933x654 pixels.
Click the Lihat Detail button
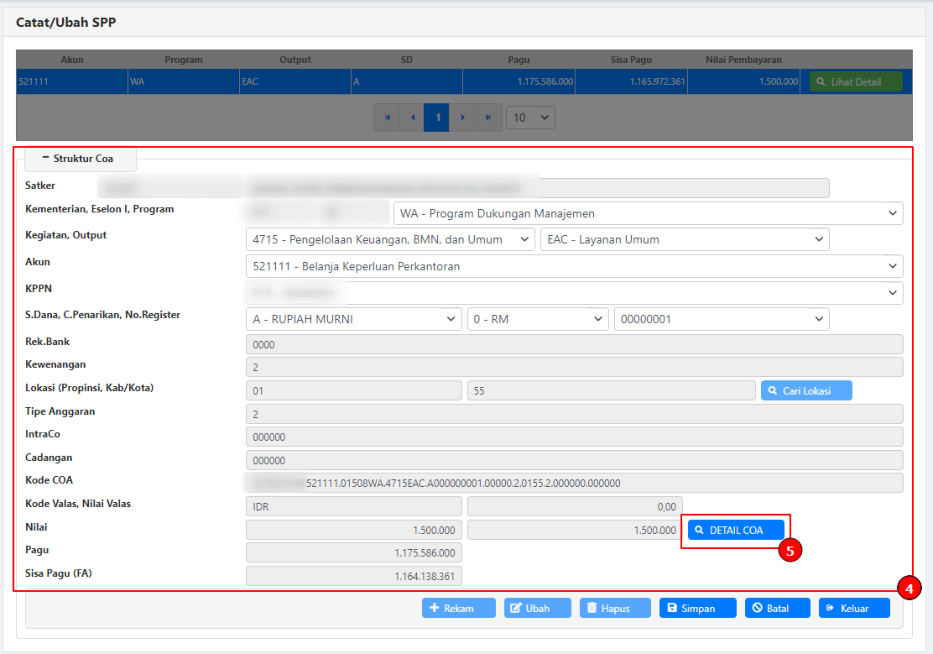[x=855, y=82]
